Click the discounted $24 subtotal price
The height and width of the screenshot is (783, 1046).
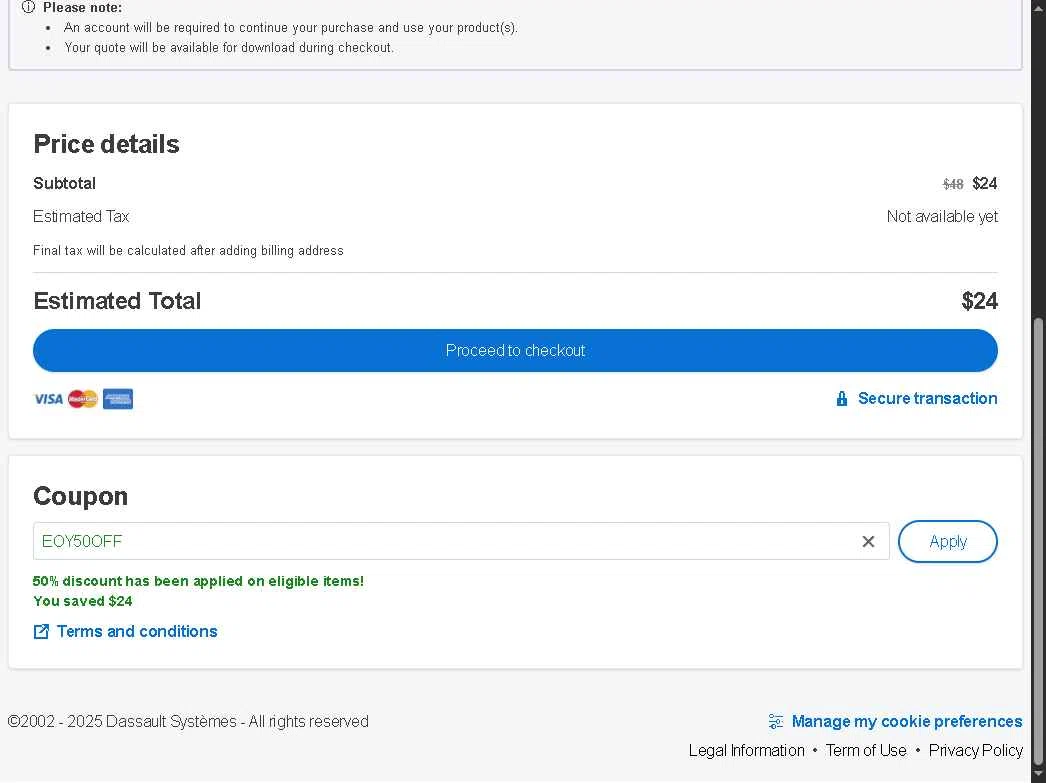[x=985, y=183]
